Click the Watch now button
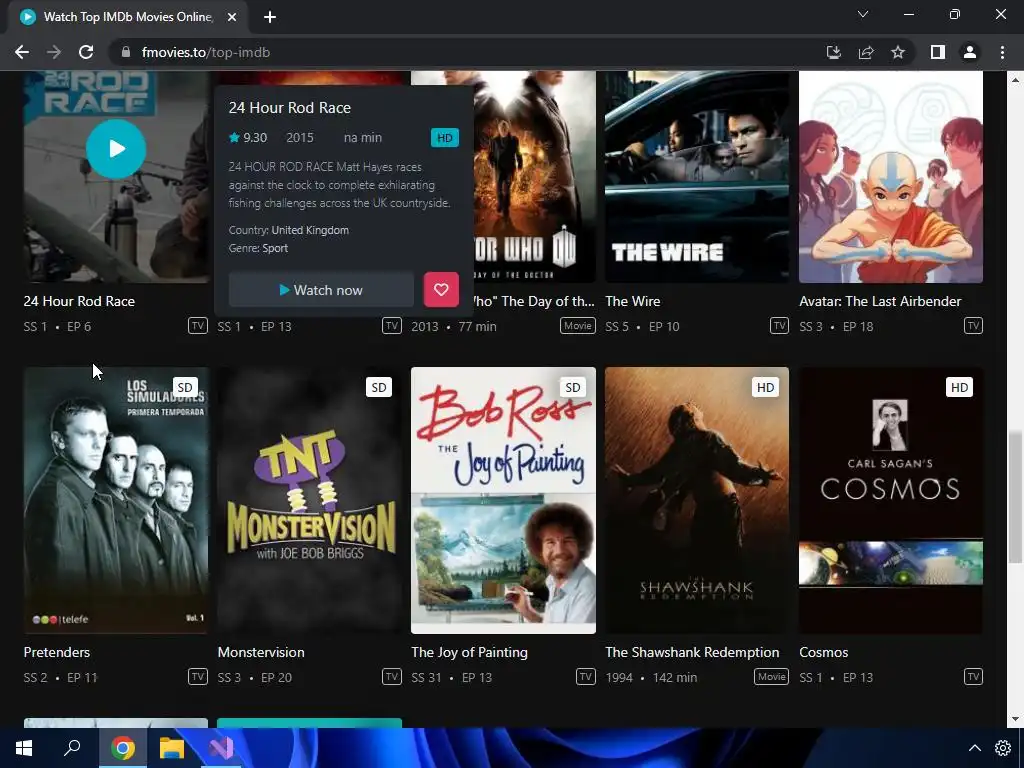The image size is (1024, 768). (x=321, y=290)
